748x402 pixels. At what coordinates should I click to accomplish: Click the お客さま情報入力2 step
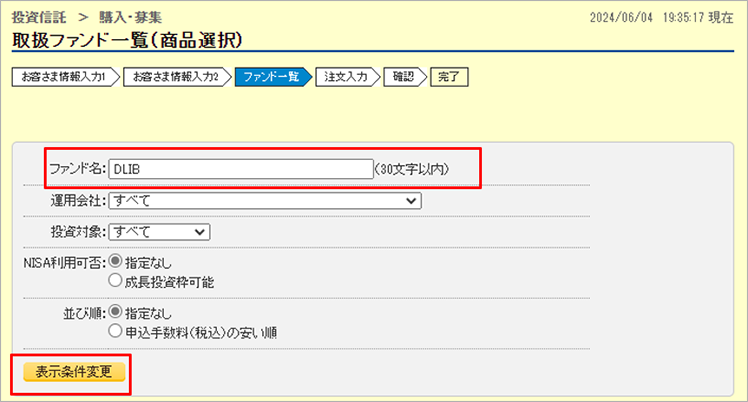177,77
